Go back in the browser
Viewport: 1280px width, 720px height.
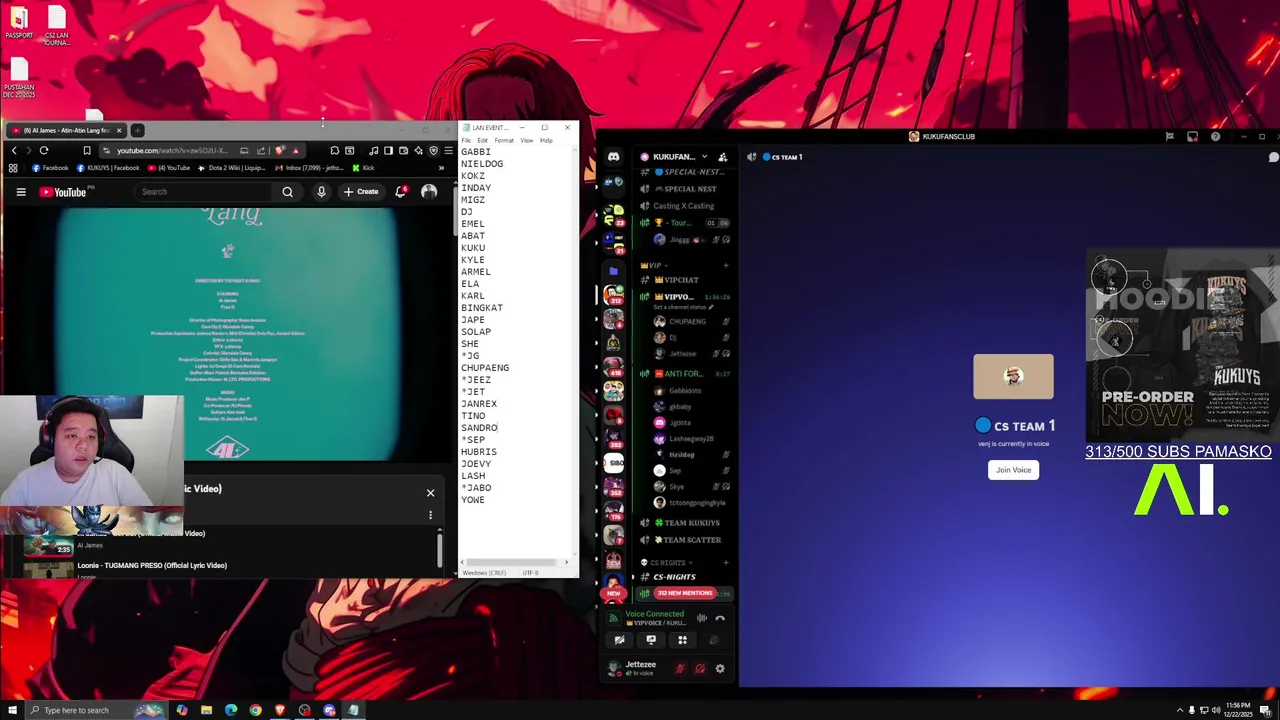14,150
